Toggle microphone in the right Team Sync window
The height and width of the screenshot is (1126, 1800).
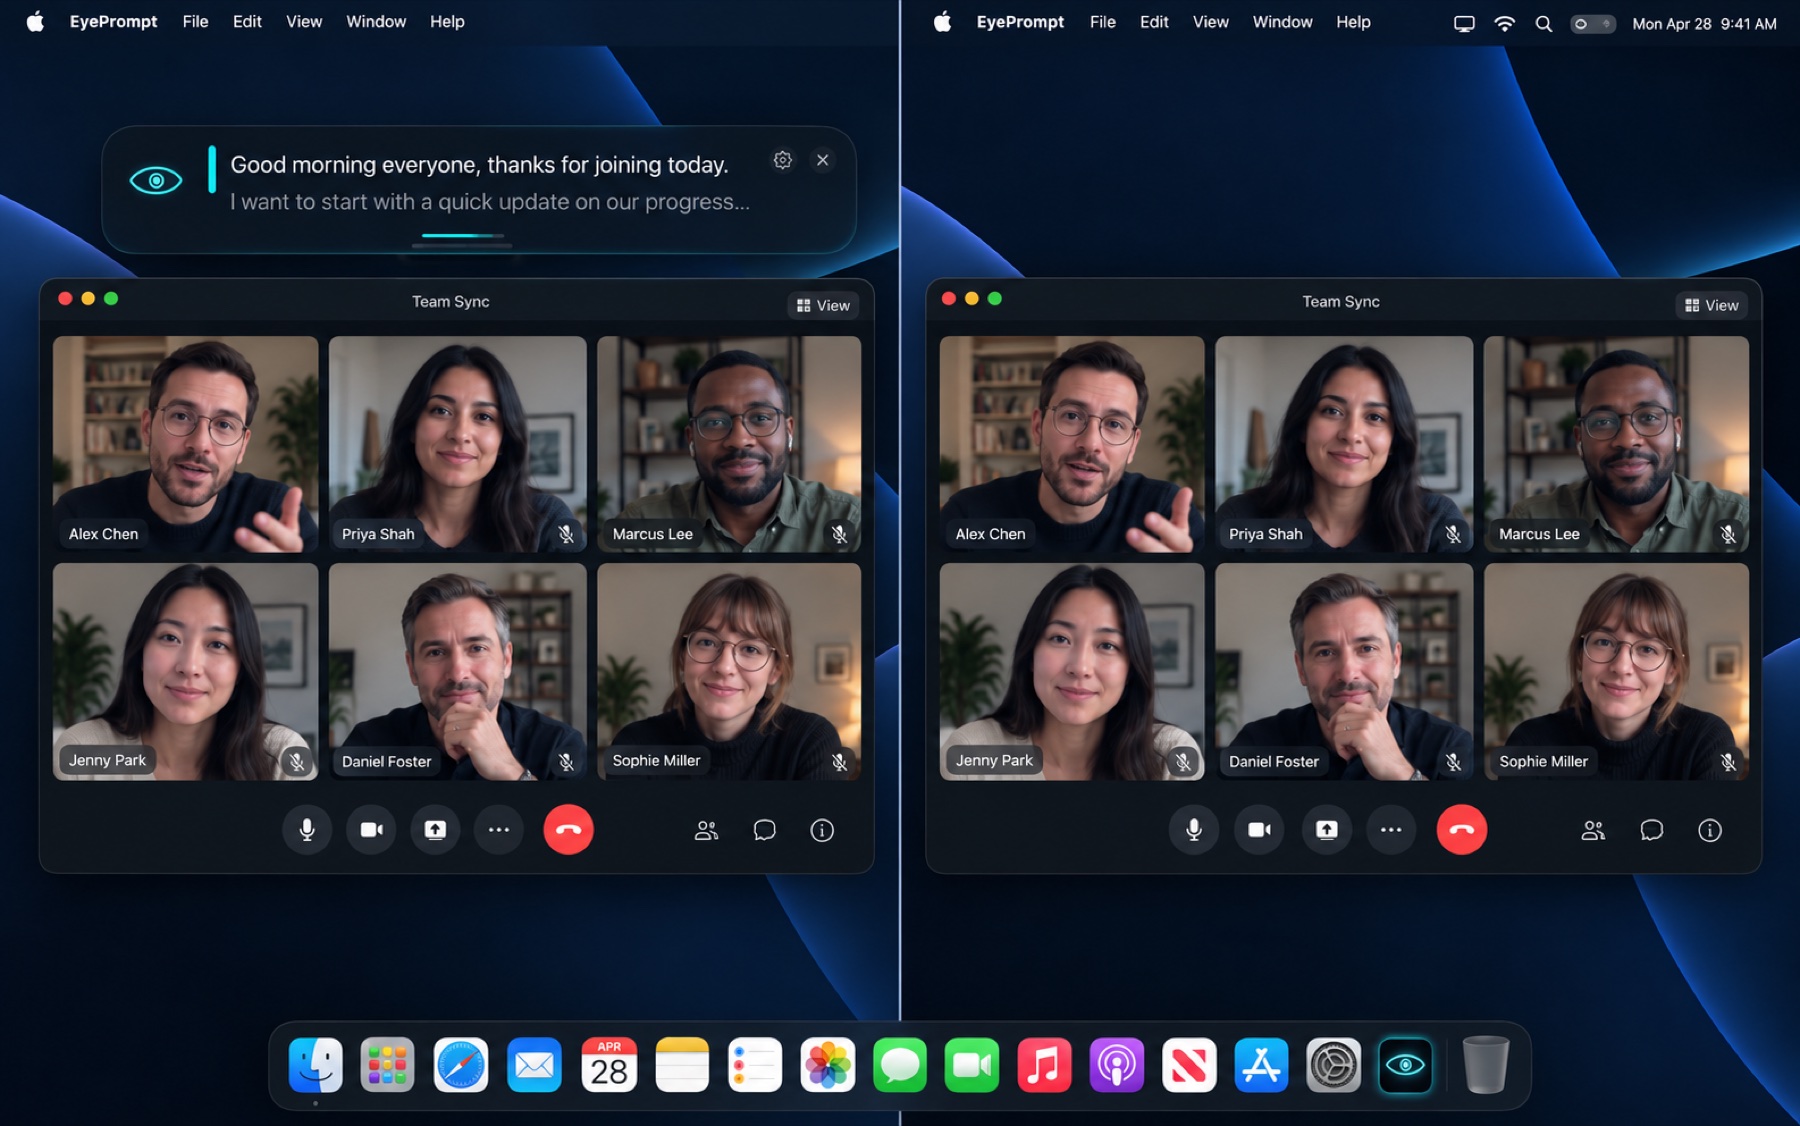tap(1194, 830)
